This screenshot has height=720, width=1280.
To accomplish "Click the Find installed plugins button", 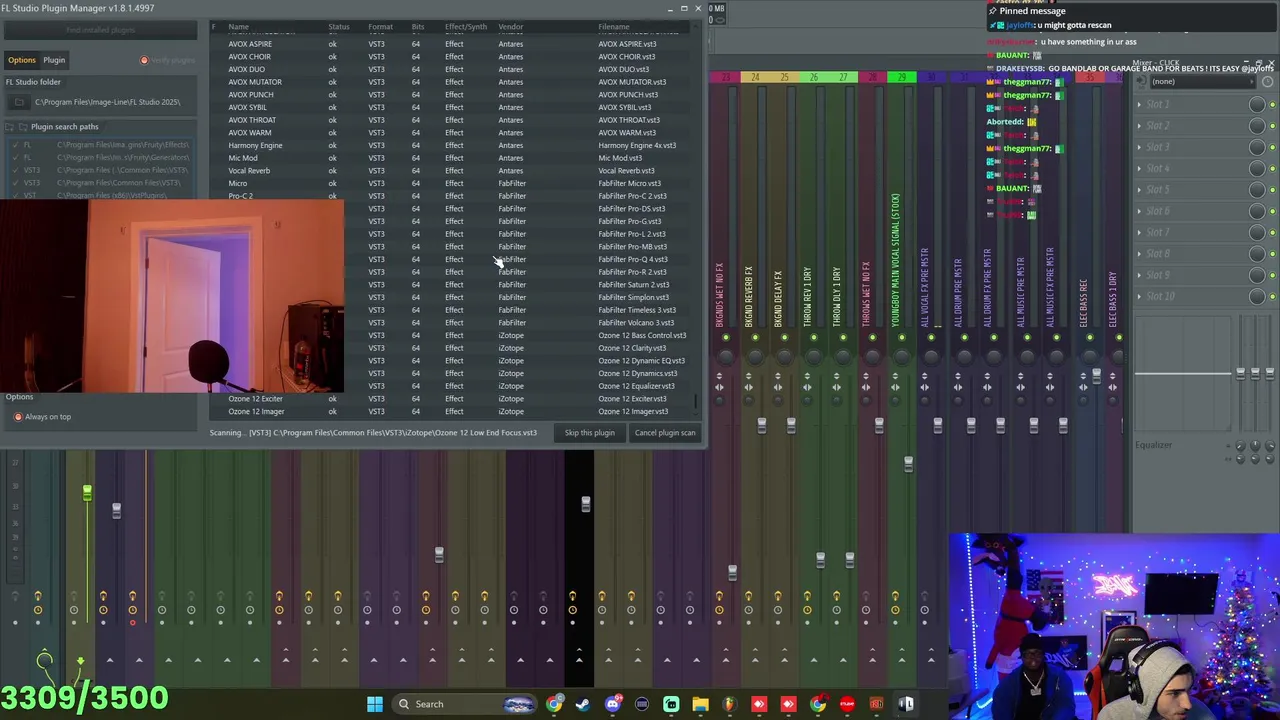I will (101, 30).
